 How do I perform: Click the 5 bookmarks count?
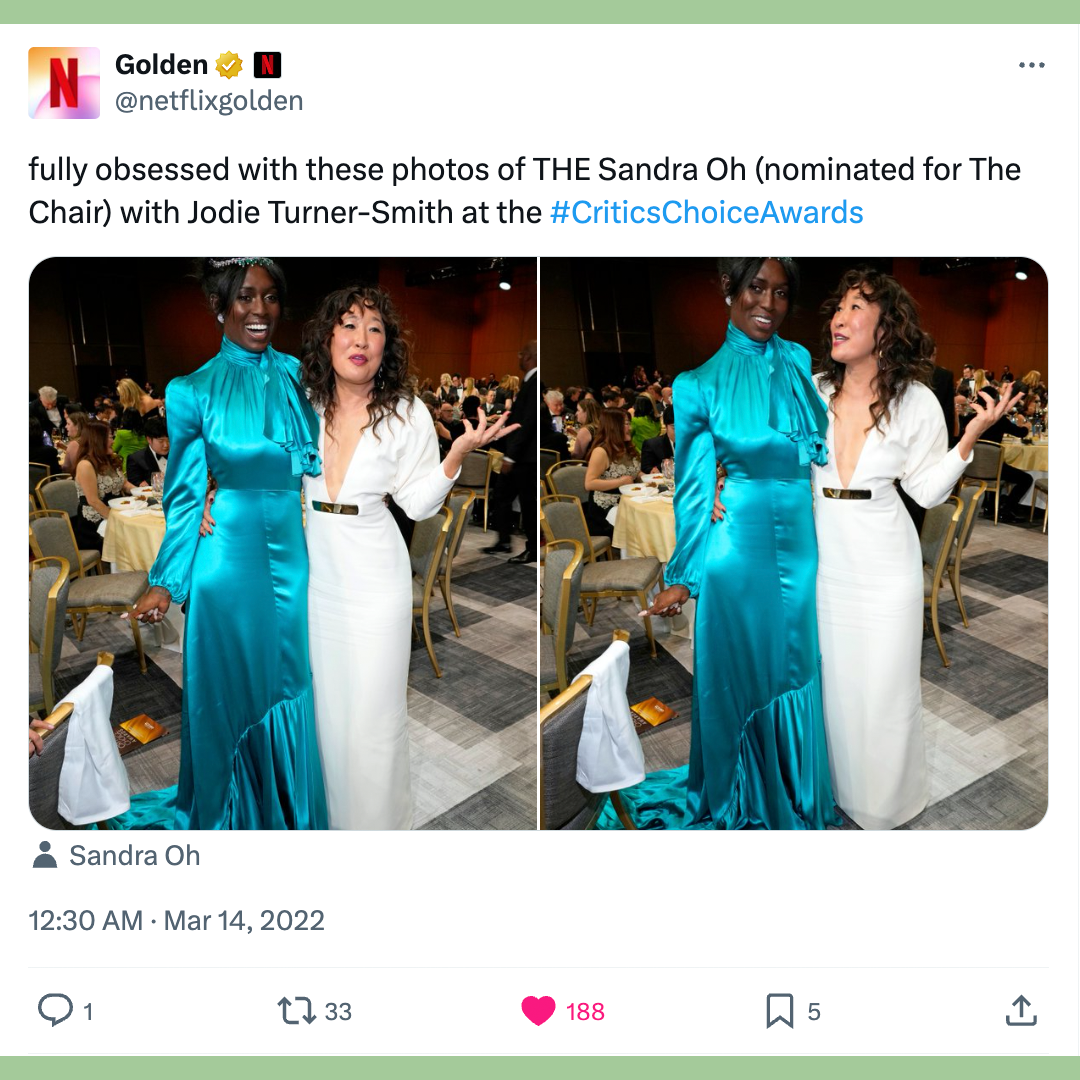tap(813, 1012)
